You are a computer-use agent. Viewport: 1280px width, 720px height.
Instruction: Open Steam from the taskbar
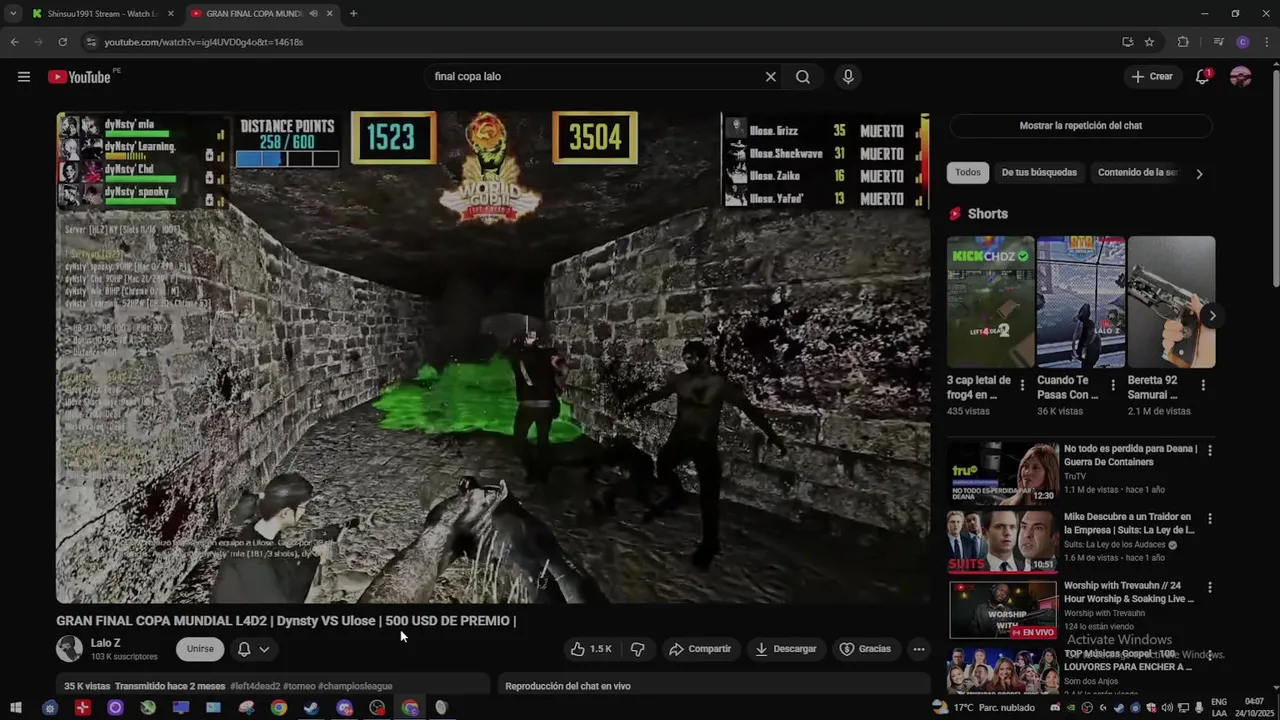[311, 708]
